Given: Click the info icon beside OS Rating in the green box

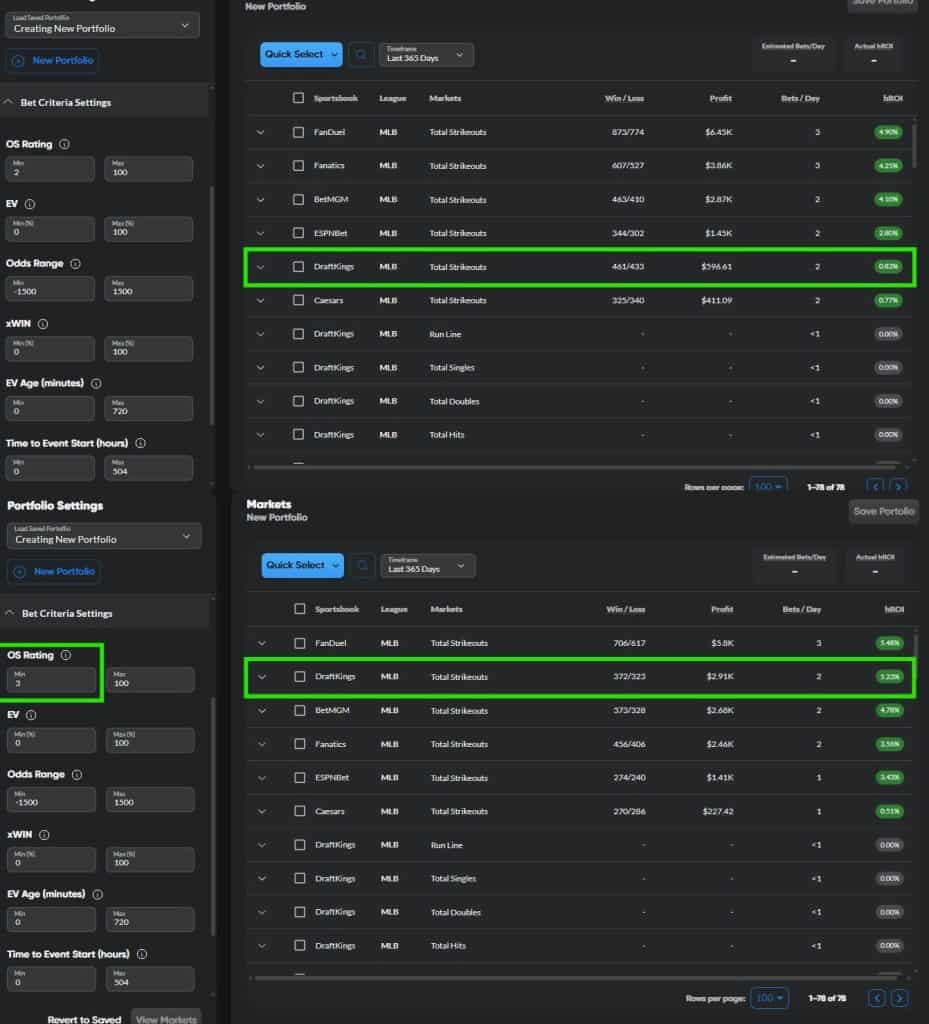Looking at the screenshot, I should pyautogui.click(x=66, y=655).
